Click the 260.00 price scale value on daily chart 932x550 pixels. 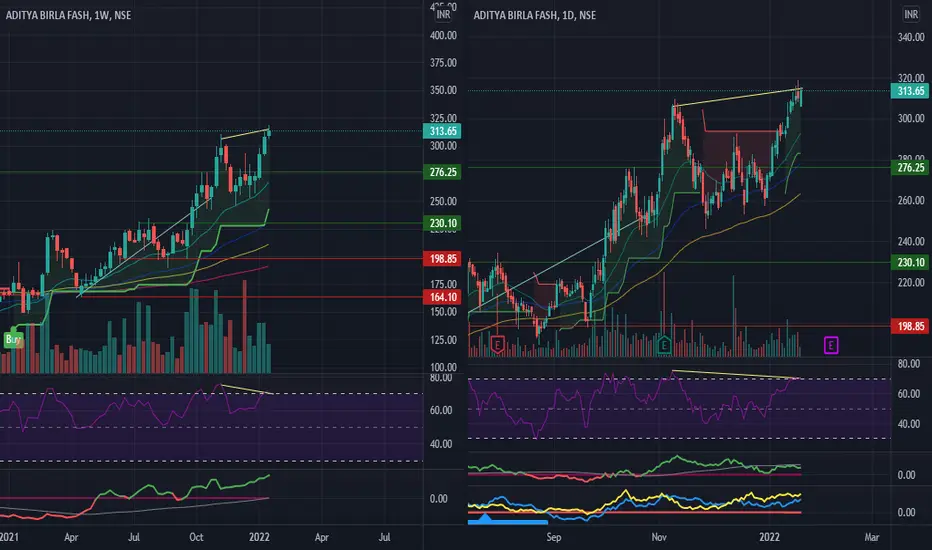(911, 200)
